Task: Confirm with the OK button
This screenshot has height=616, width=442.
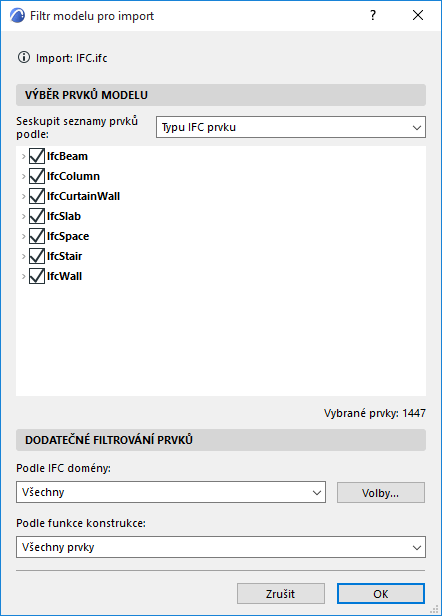Action: click(381, 594)
